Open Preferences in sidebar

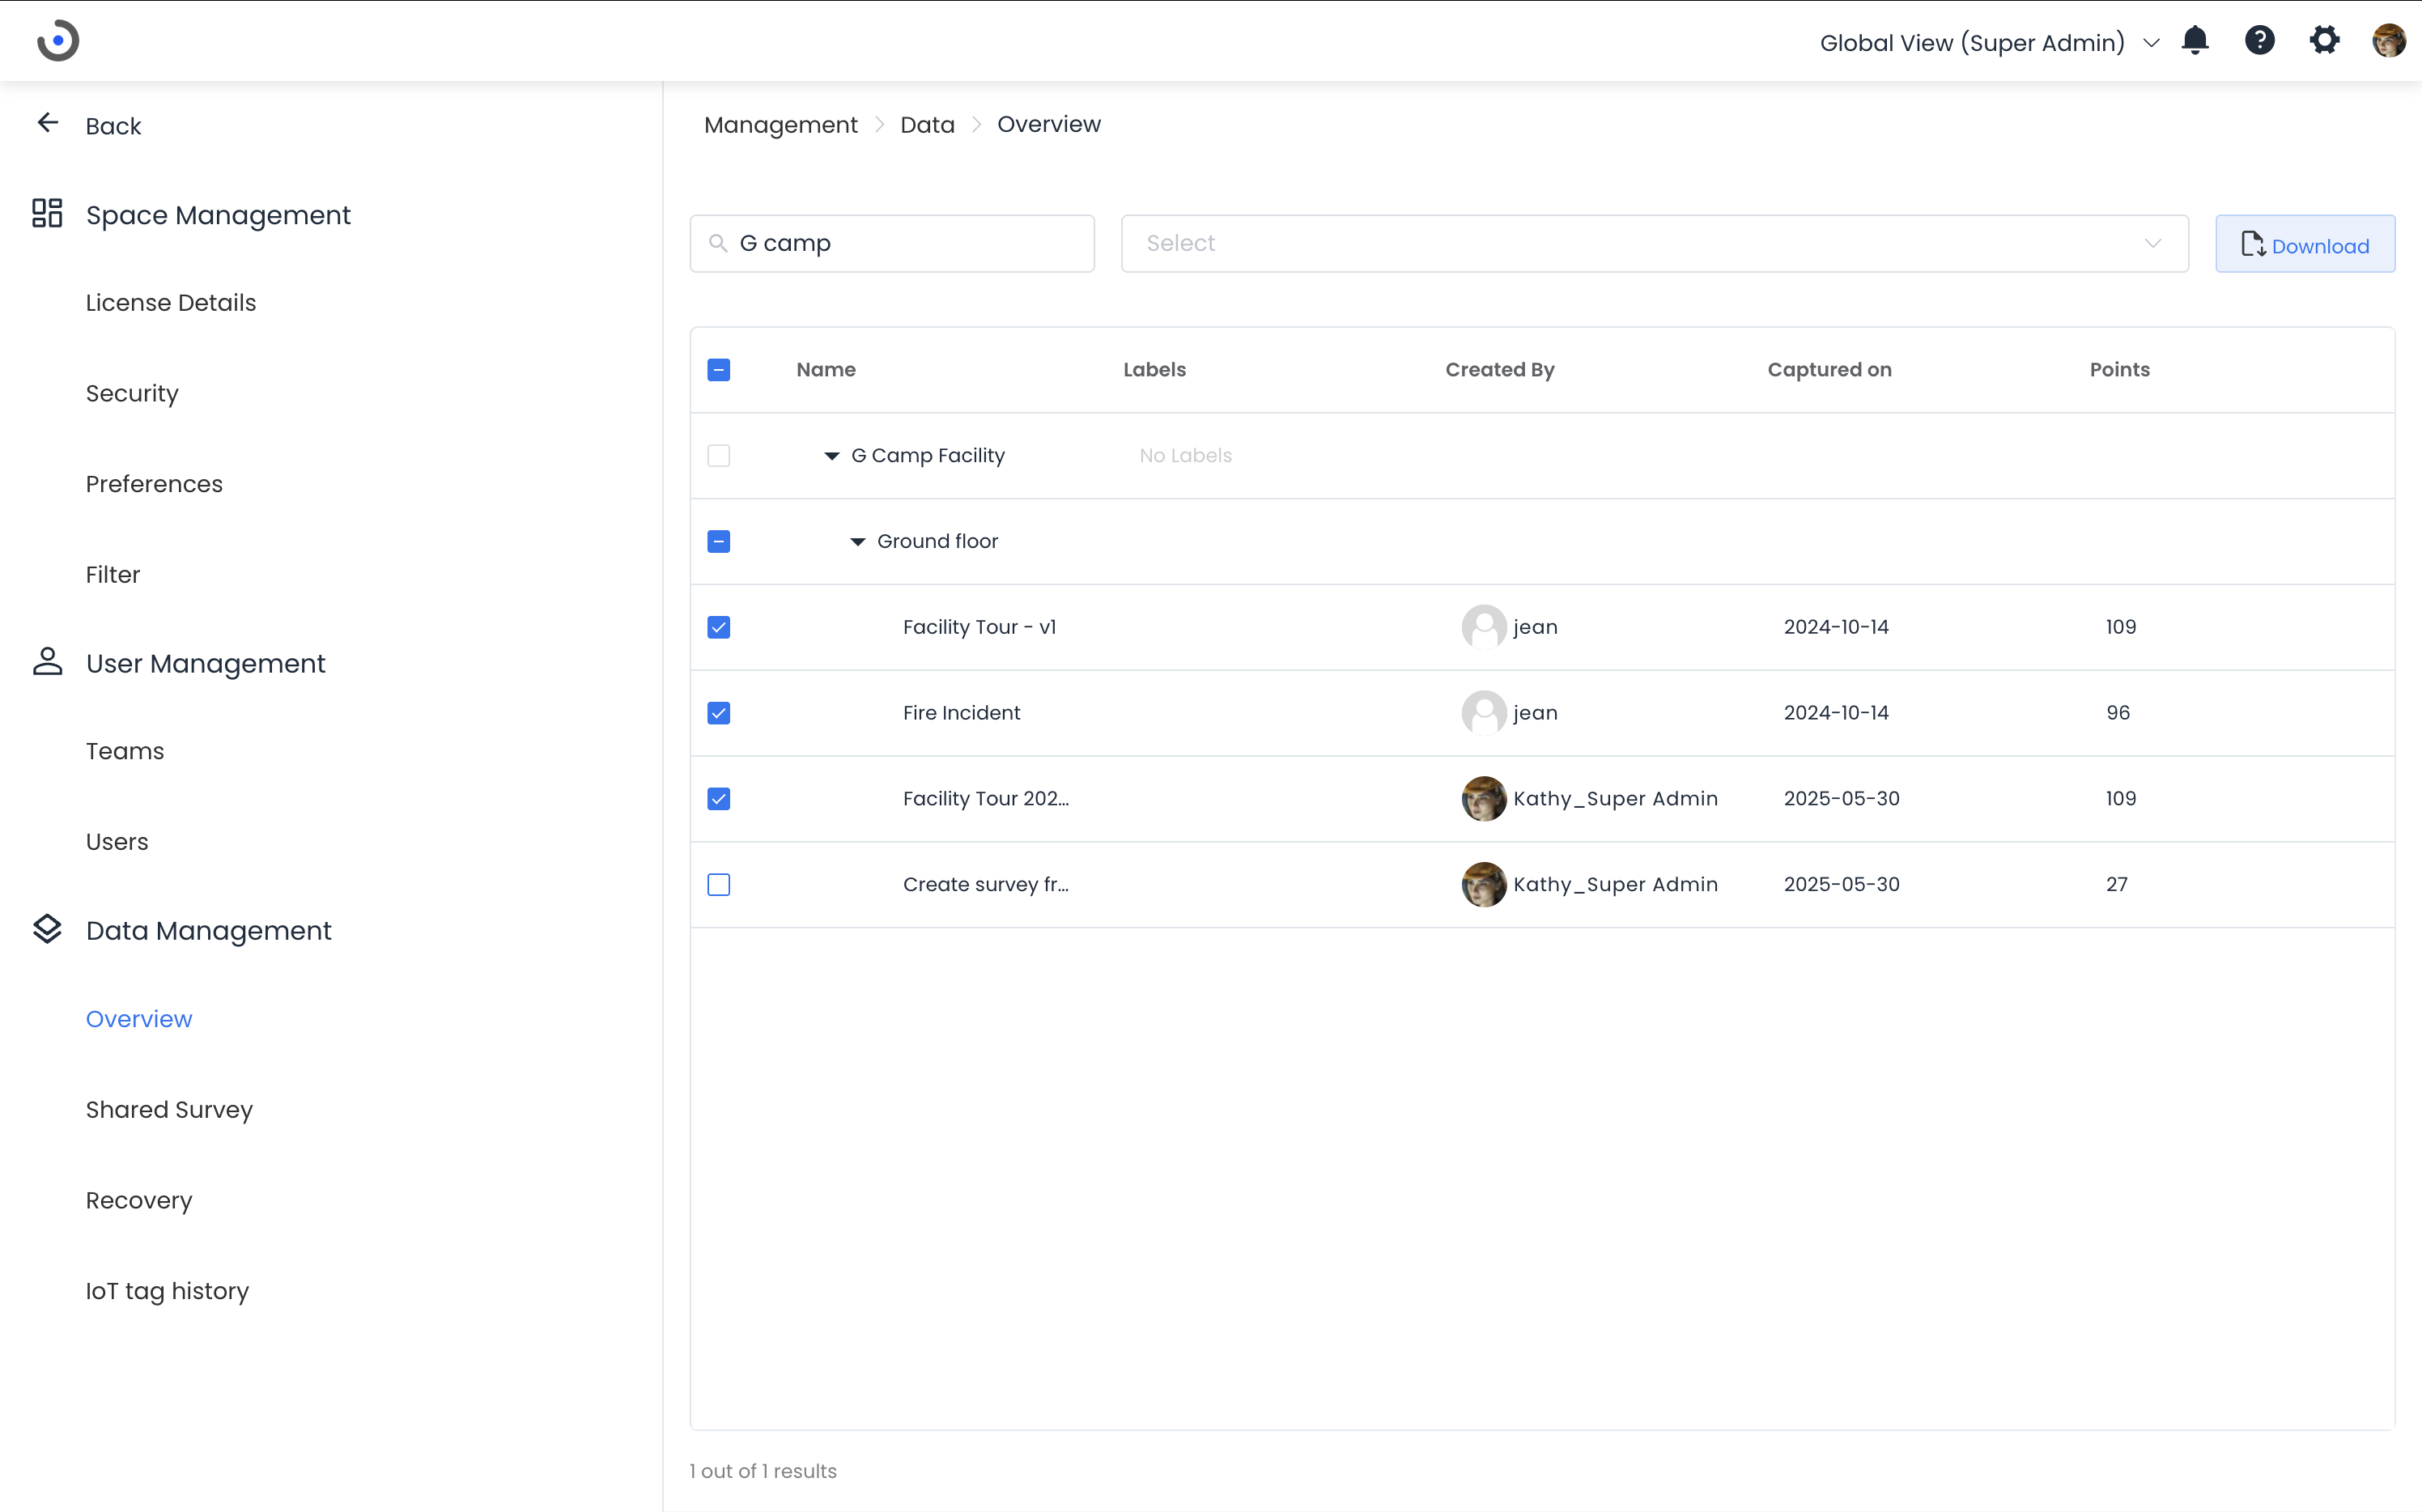pos(154,484)
